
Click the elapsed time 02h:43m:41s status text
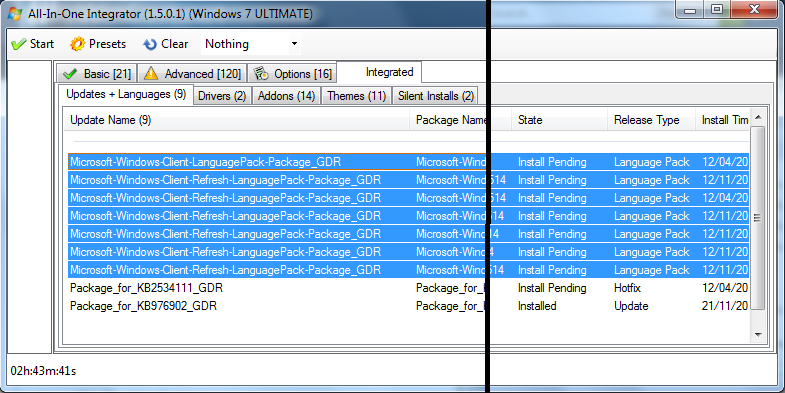44,371
